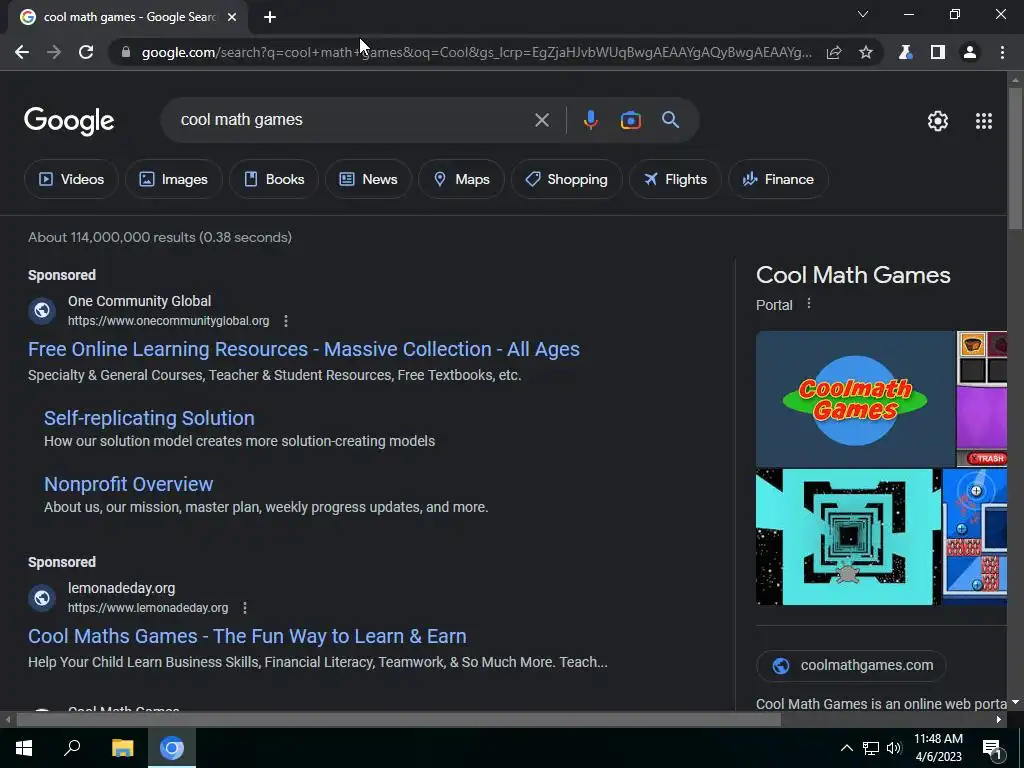Screen dimensions: 1024x768
Task: Open the browser side panel
Action: click(938, 52)
